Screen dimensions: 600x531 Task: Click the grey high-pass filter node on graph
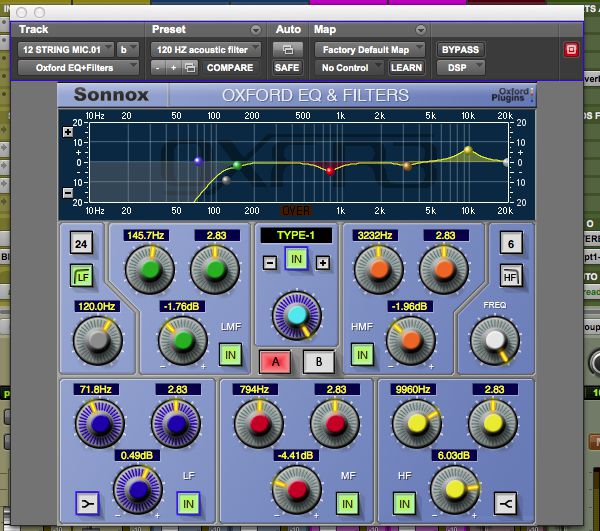pos(226,180)
